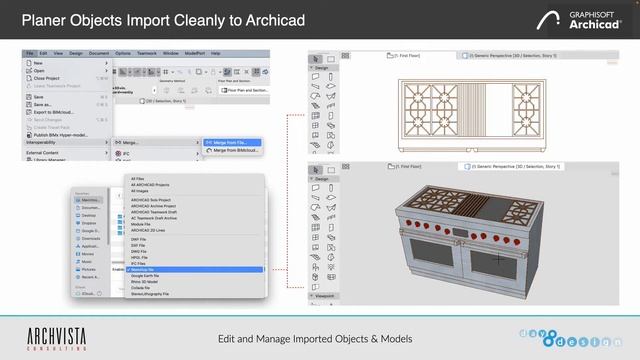Select the Arrow tool in the floor plan pane

[315, 59]
